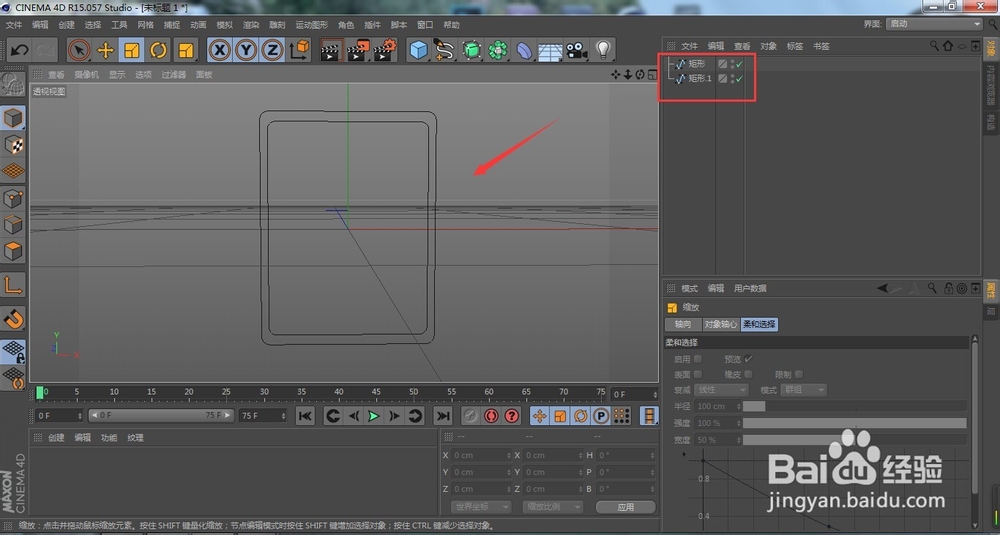Click the 应用 button

click(x=626, y=507)
